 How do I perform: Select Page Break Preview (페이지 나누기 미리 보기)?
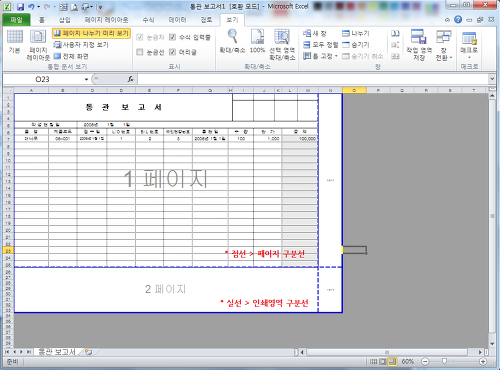pyautogui.click(x=91, y=33)
